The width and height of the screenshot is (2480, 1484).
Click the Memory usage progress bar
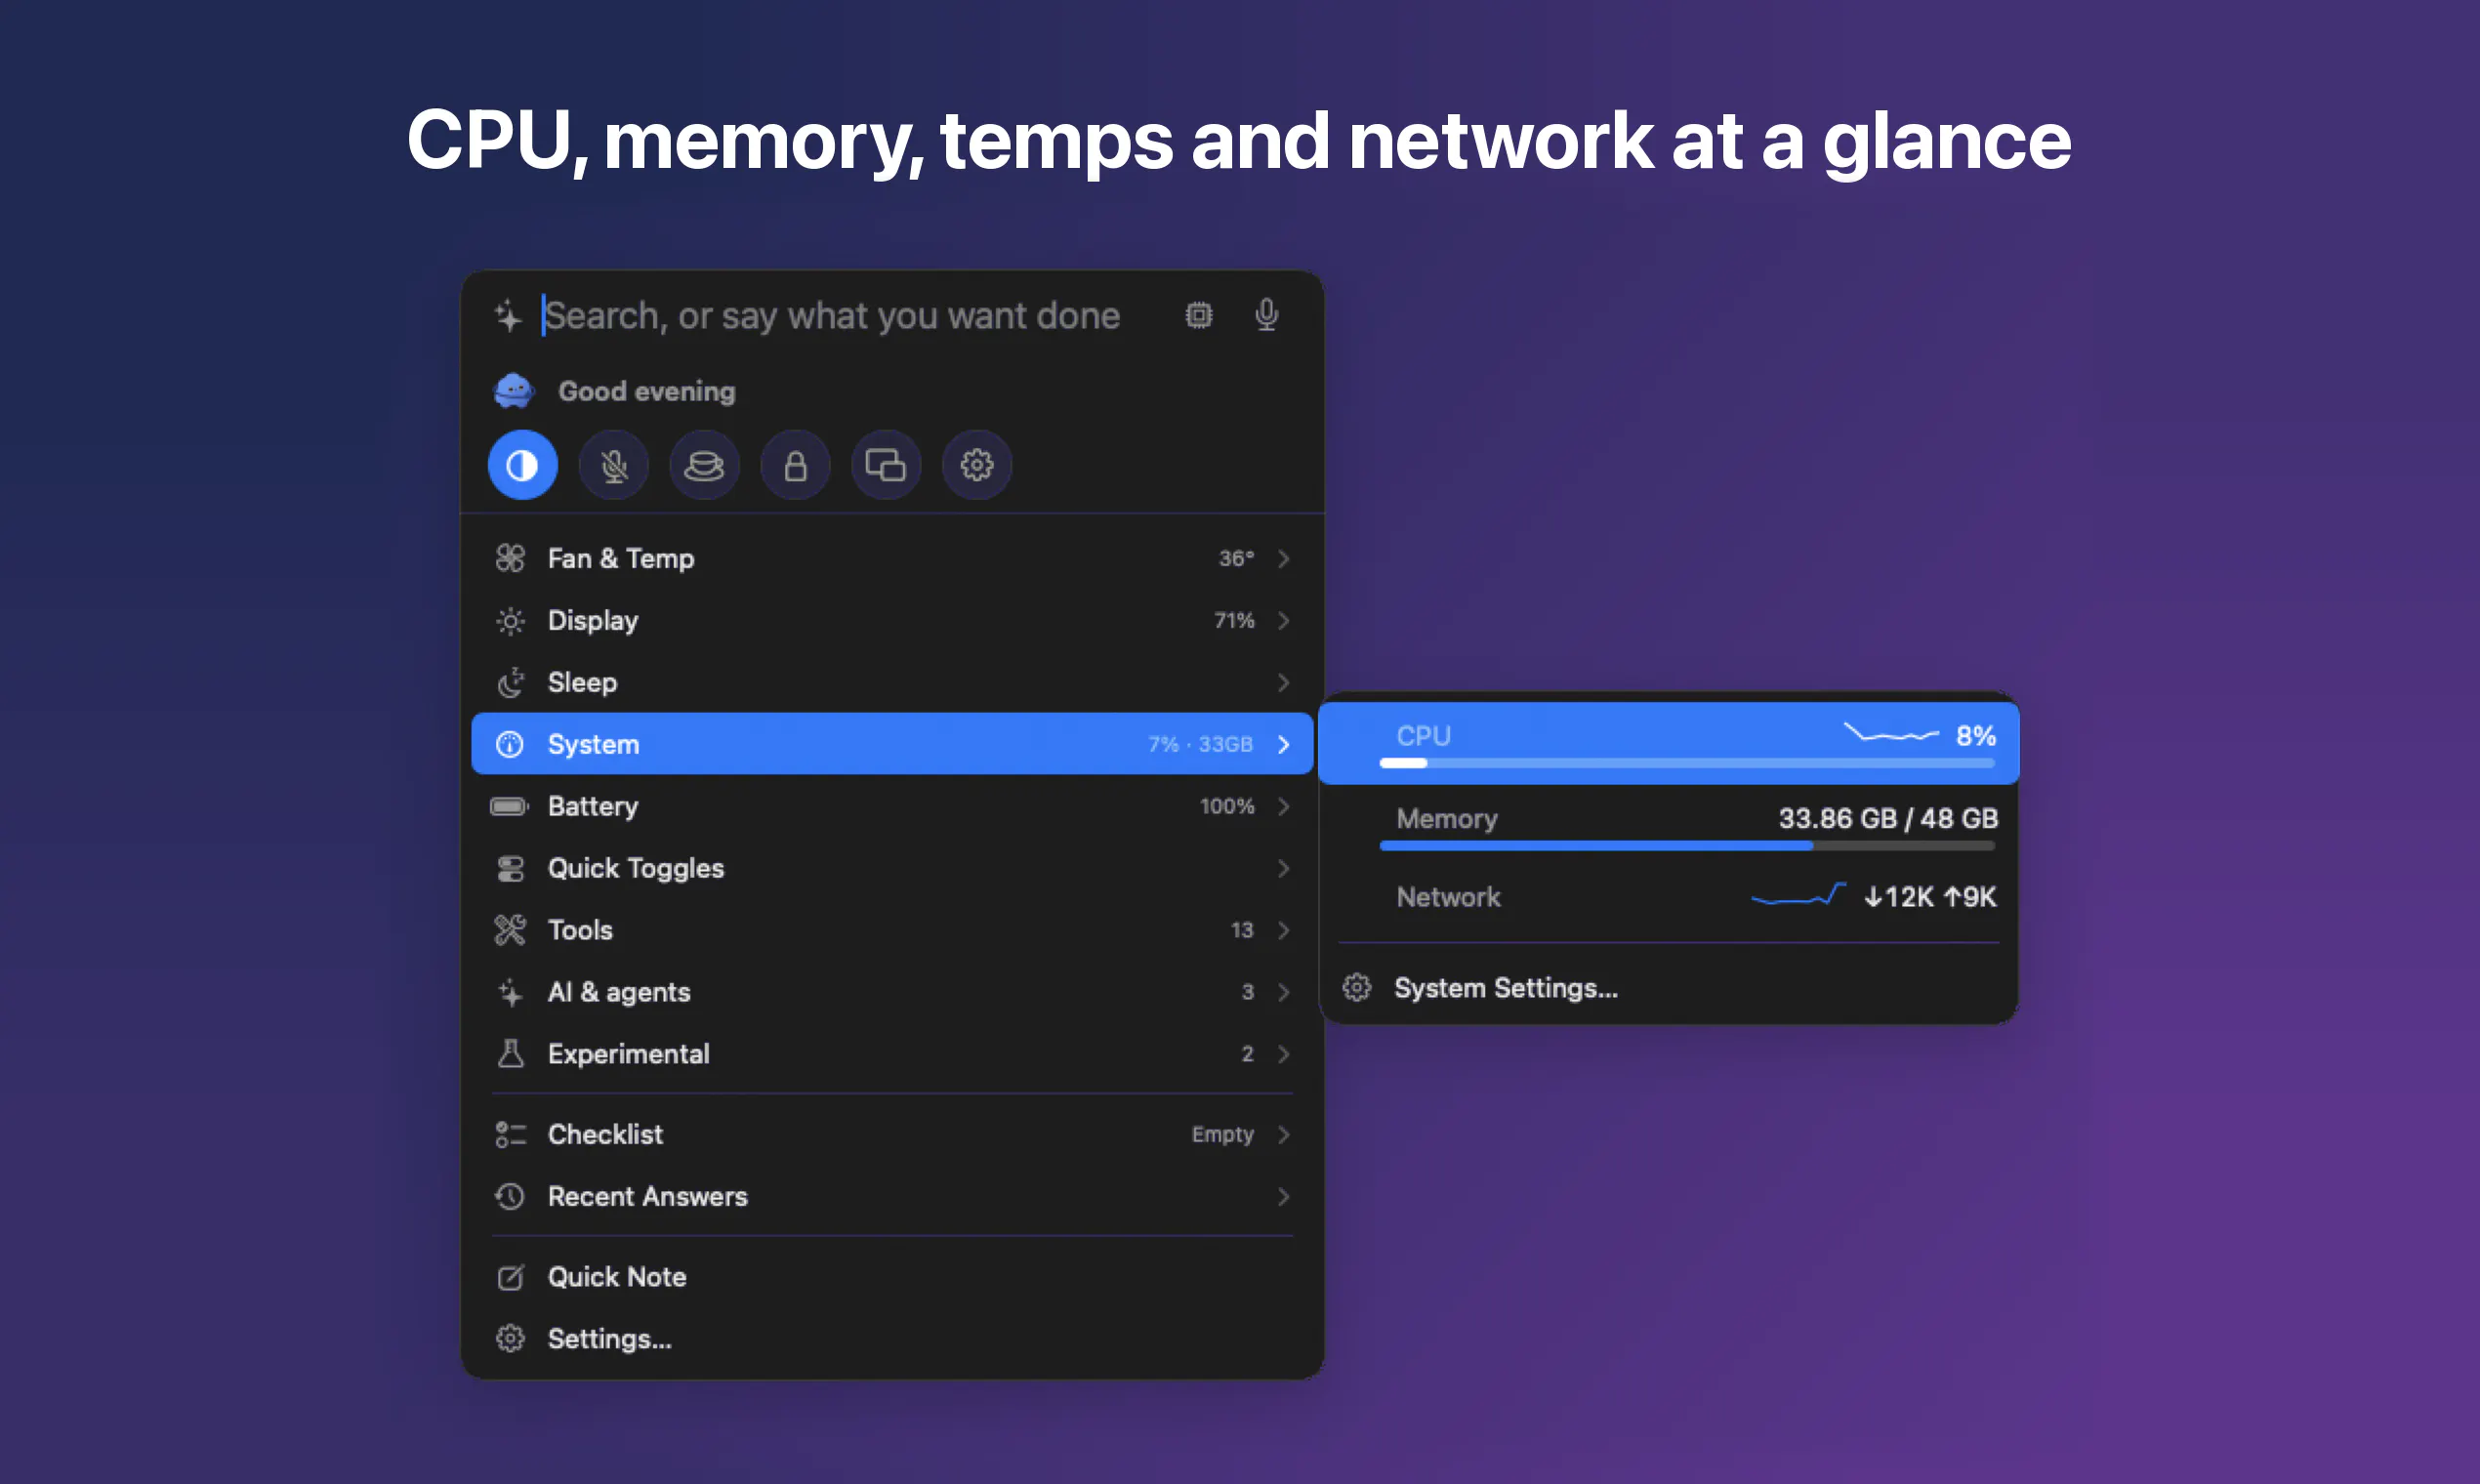tap(1687, 846)
